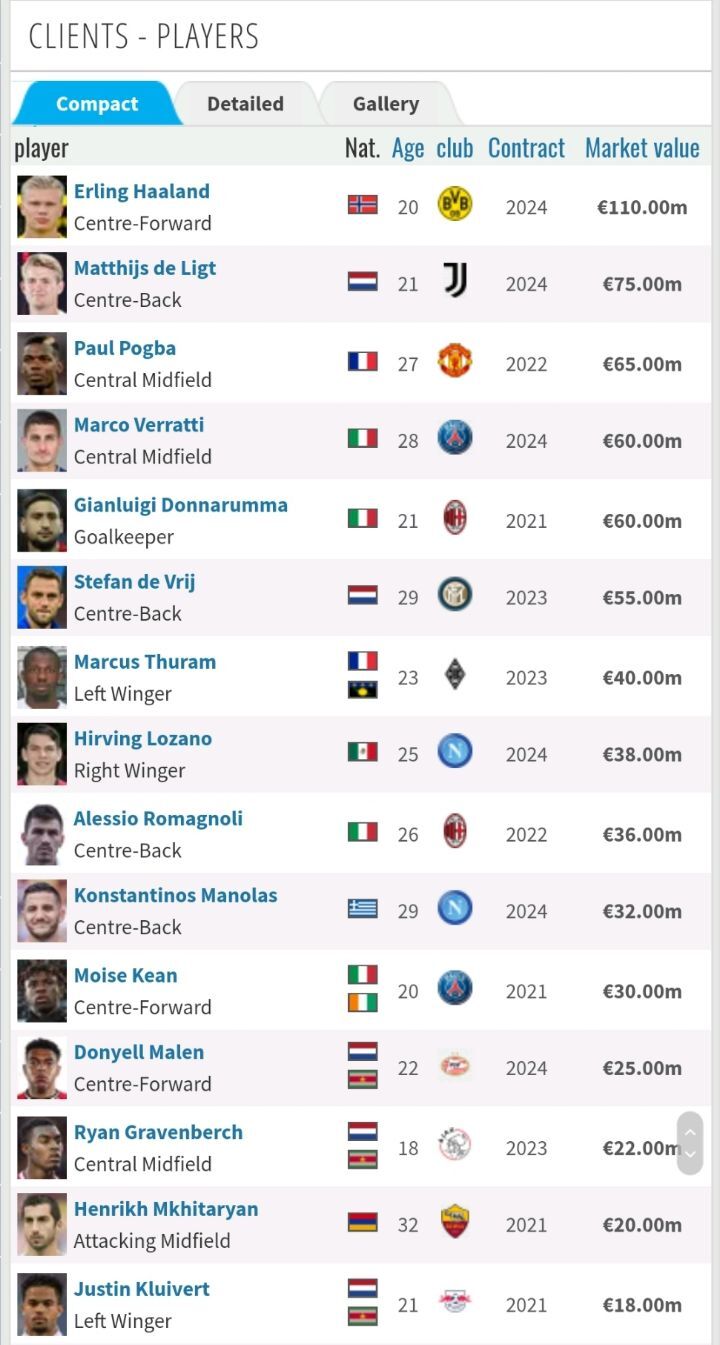Click RB Leipzig logo for Kluivert
The height and width of the screenshot is (1345, 720).
pyautogui.click(x=455, y=1302)
